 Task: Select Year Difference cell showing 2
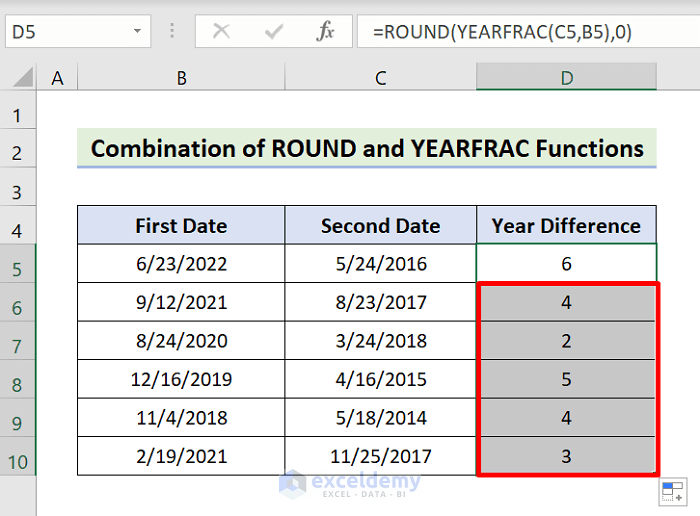[567, 341]
